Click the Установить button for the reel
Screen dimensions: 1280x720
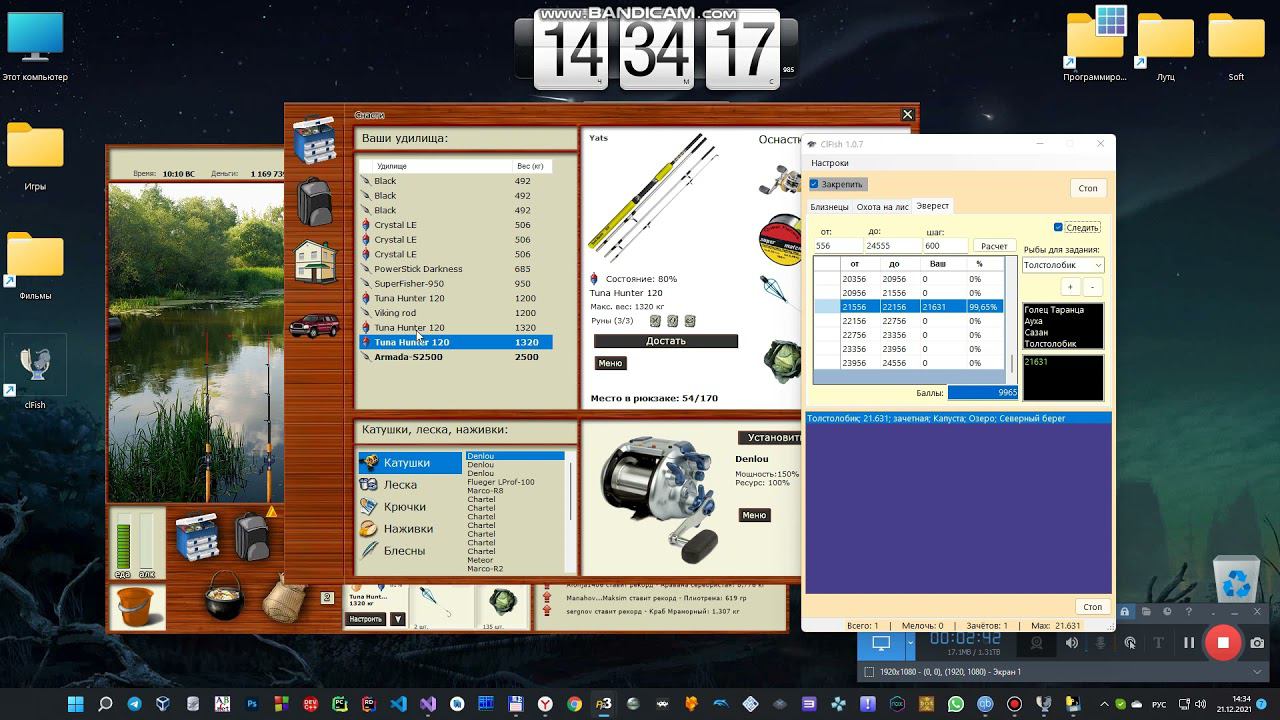[x=771, y=438]
